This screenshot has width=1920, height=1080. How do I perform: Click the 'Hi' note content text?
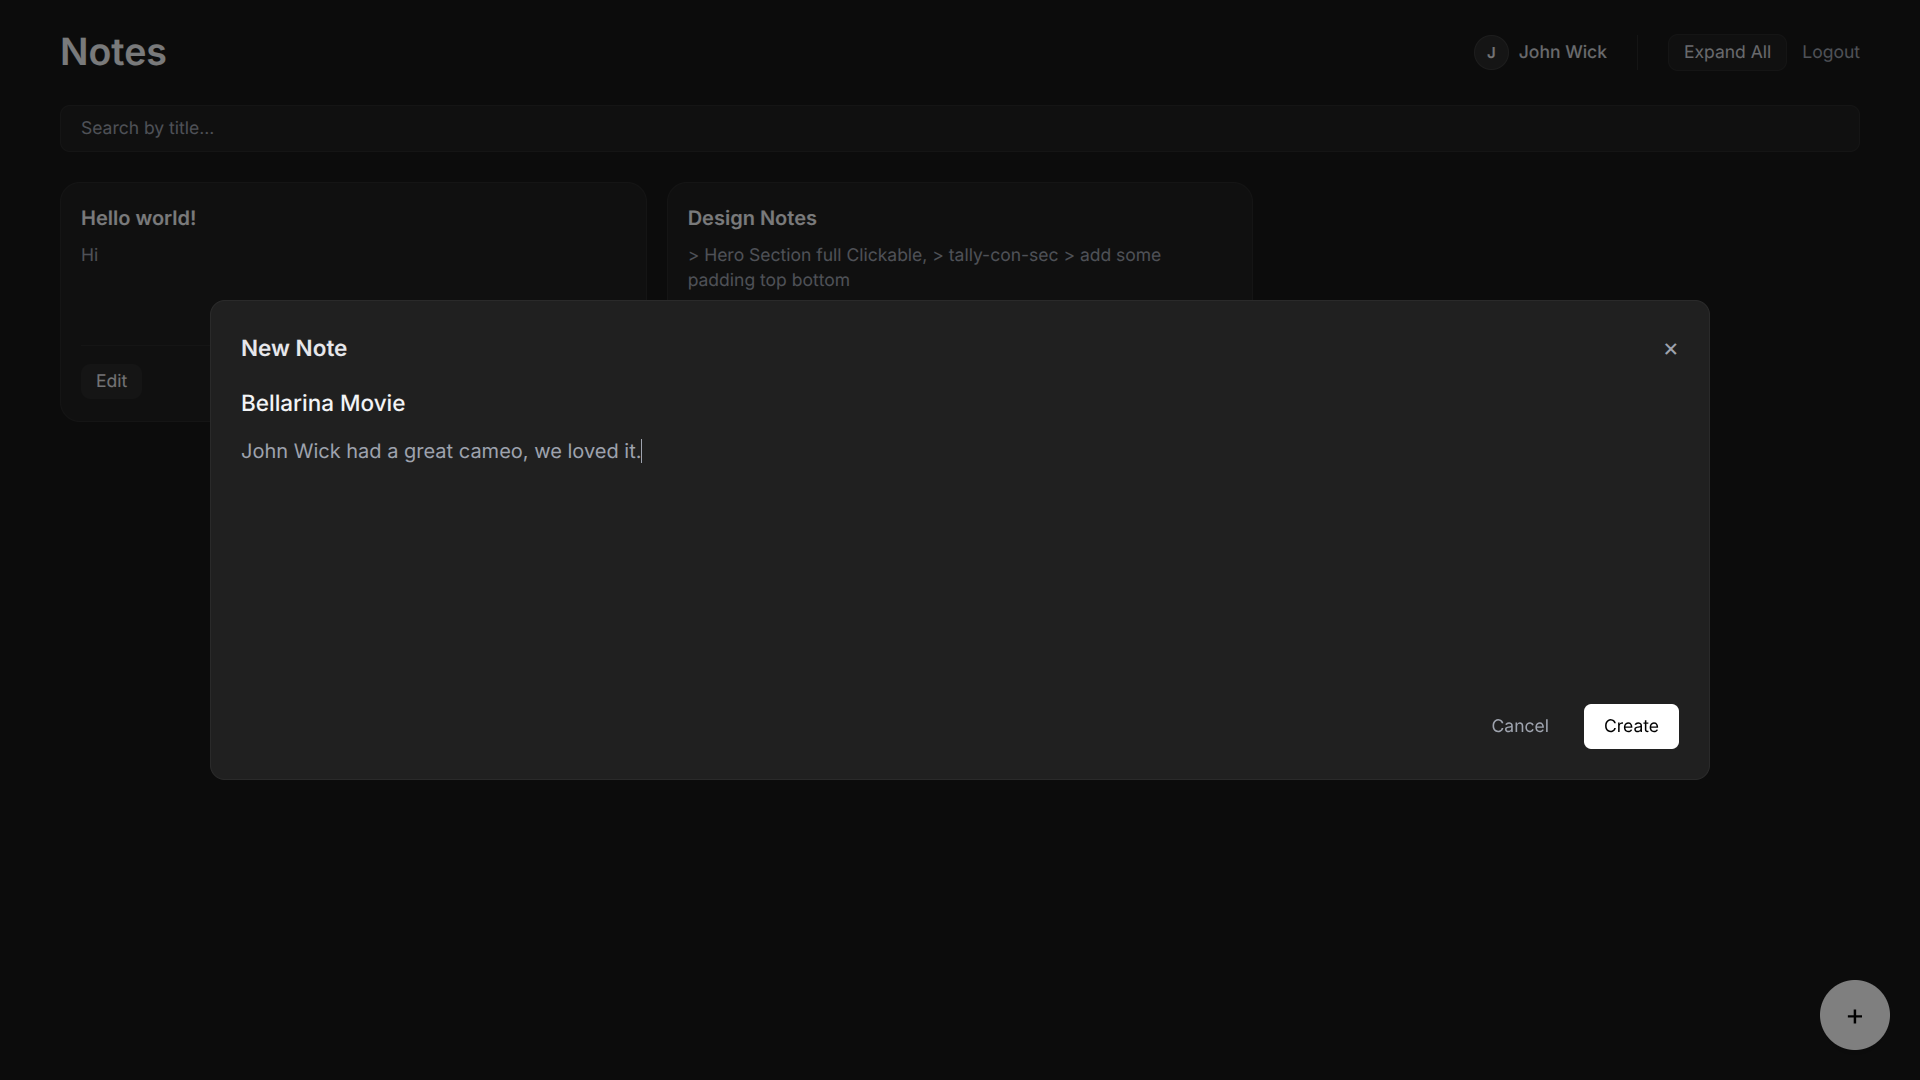(x=89, y=255)
